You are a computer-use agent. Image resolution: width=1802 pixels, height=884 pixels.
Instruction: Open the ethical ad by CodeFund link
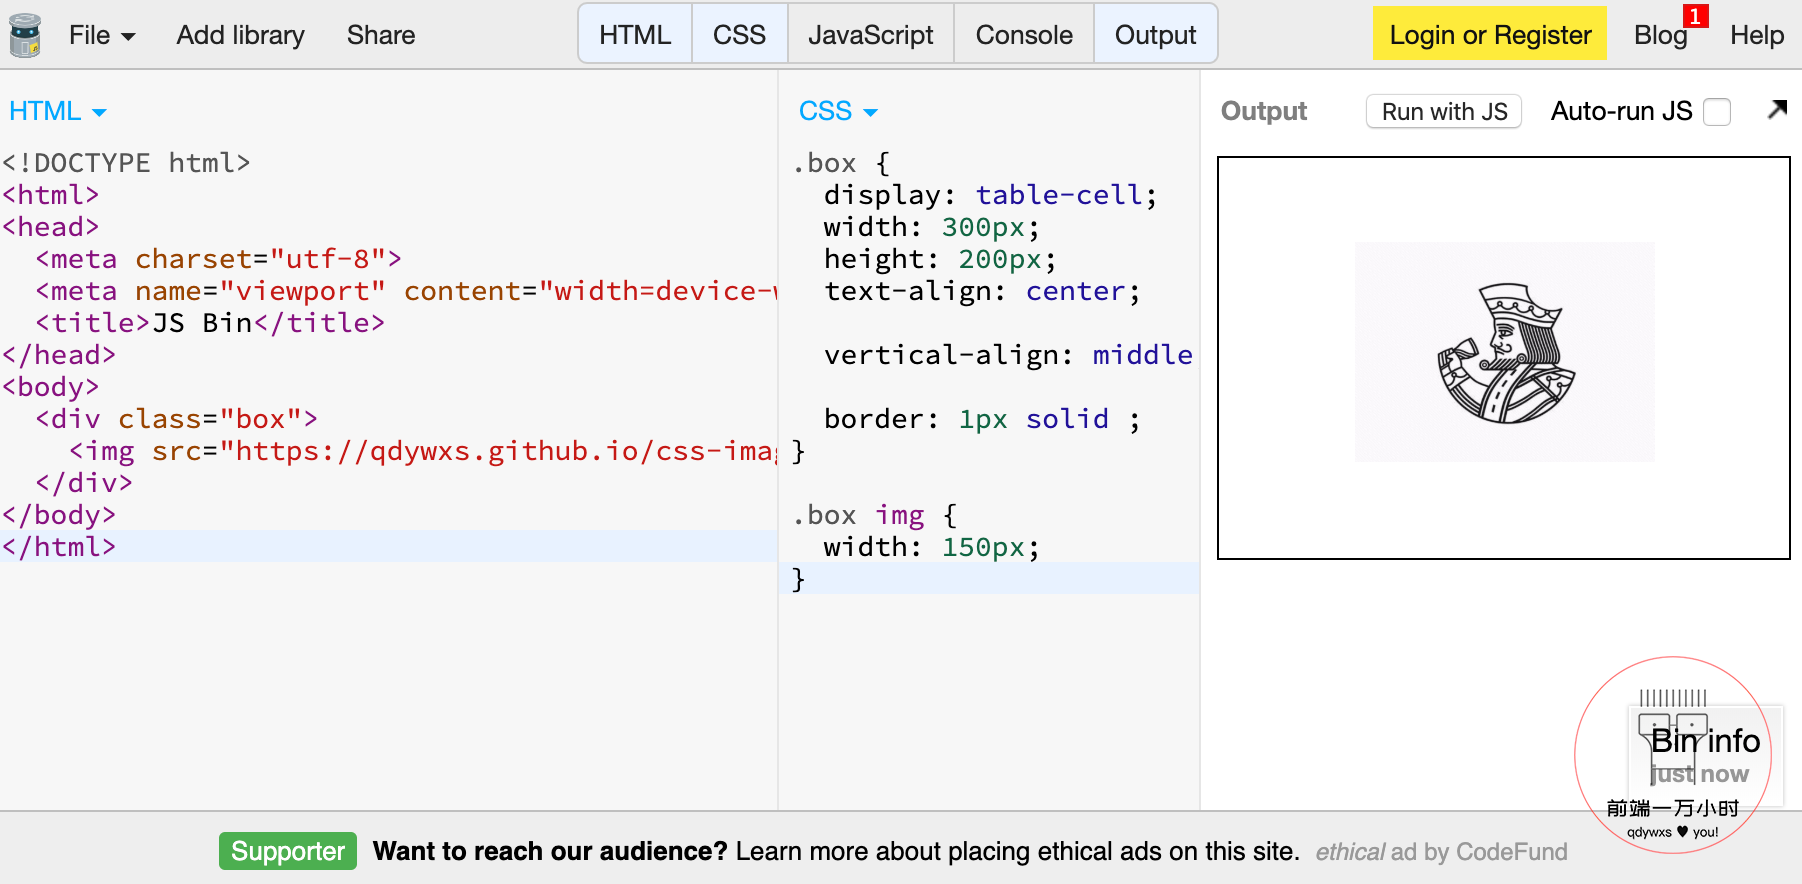pyautogui.click(x=1441, y=851)
